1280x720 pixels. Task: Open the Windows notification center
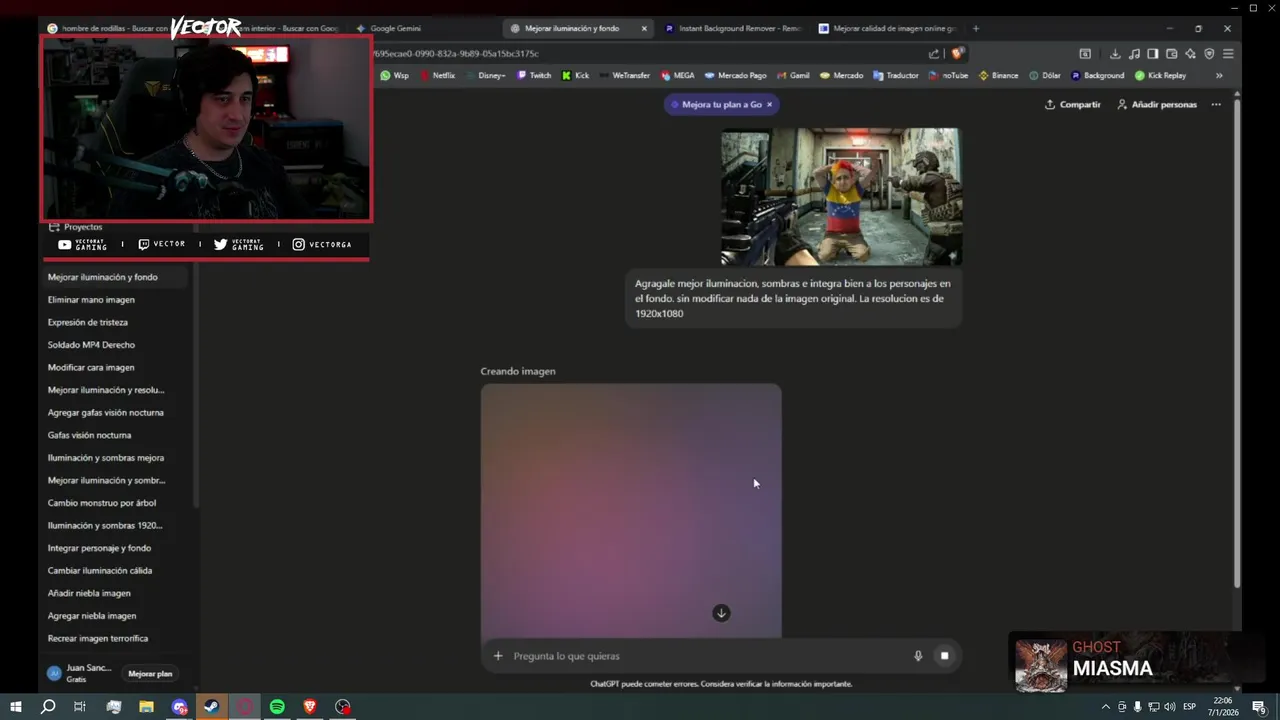tap(1259, 707)
